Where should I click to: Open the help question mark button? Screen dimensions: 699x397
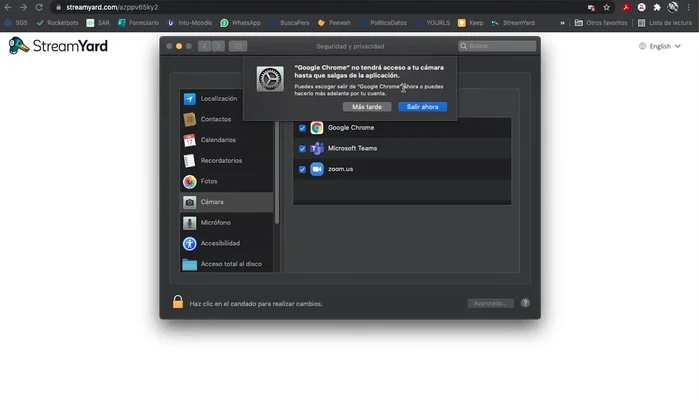525,303
